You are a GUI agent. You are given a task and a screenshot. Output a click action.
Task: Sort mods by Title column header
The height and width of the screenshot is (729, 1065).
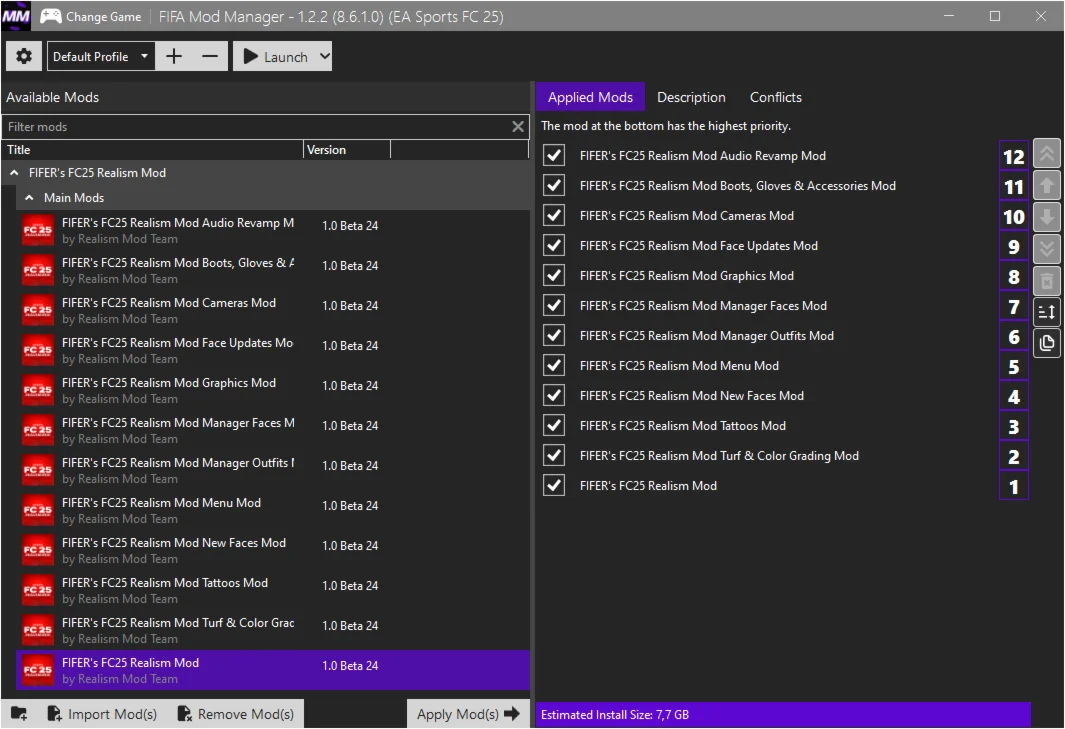pyautogui.click(x=153, y=149)
